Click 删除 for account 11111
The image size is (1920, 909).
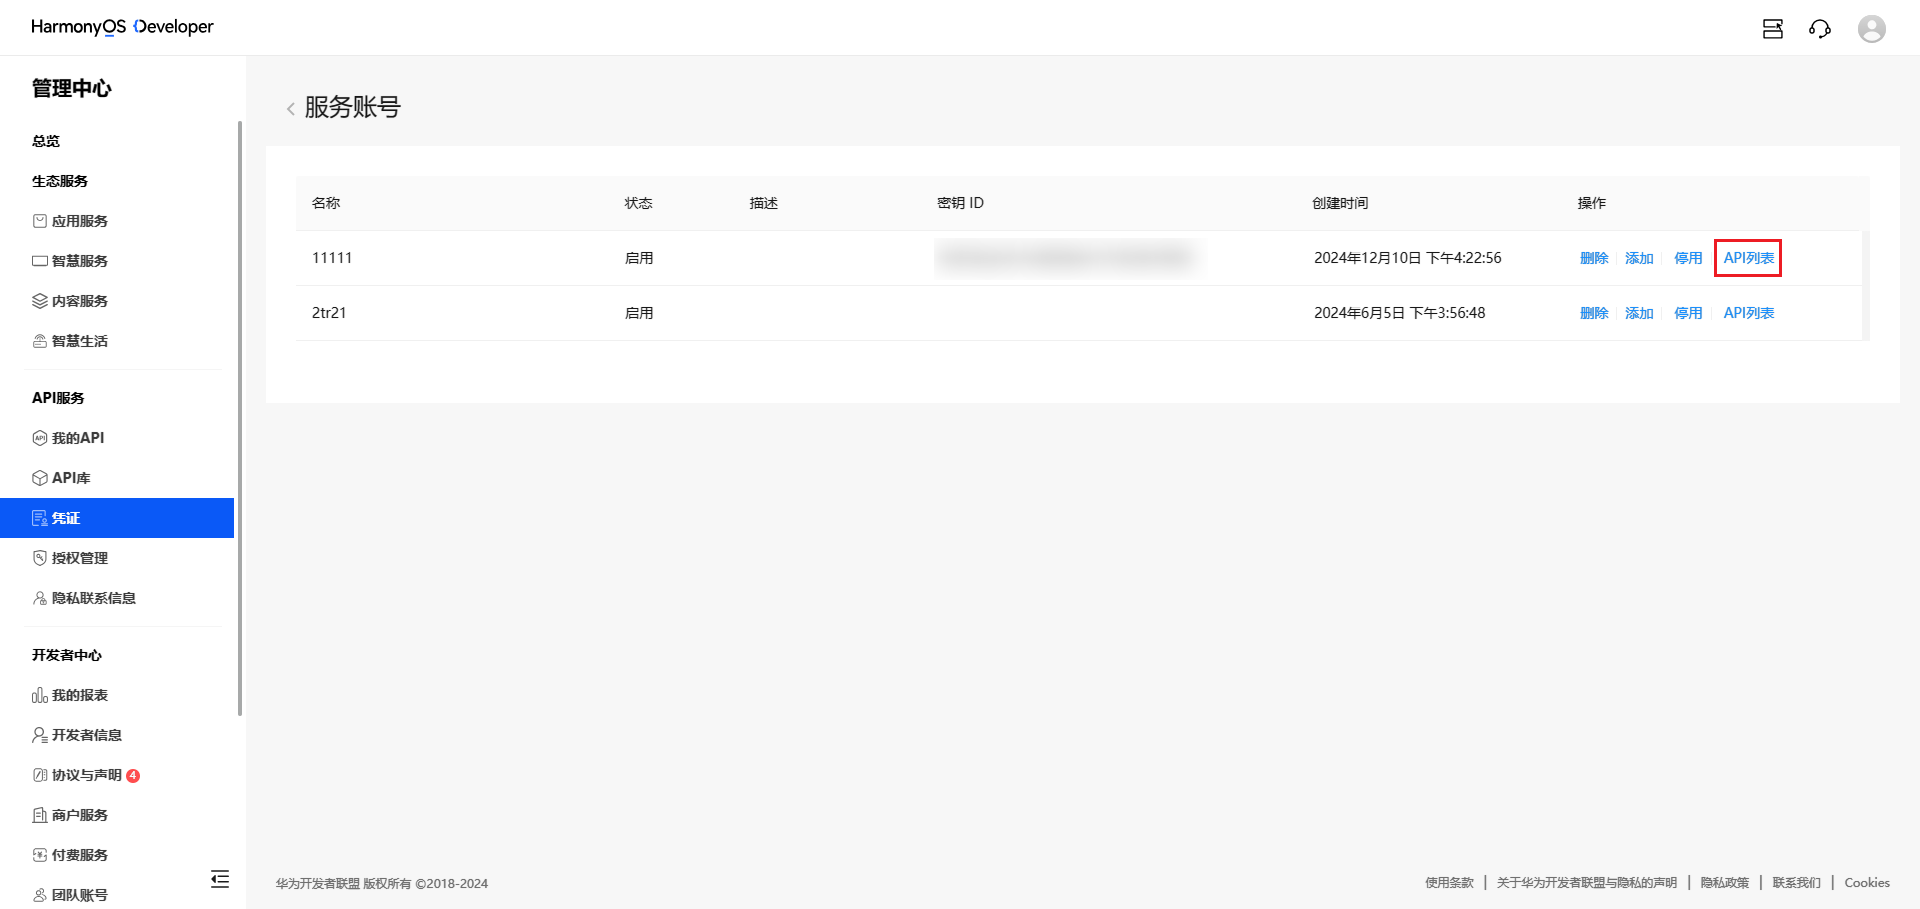(x=1593, y=257)
